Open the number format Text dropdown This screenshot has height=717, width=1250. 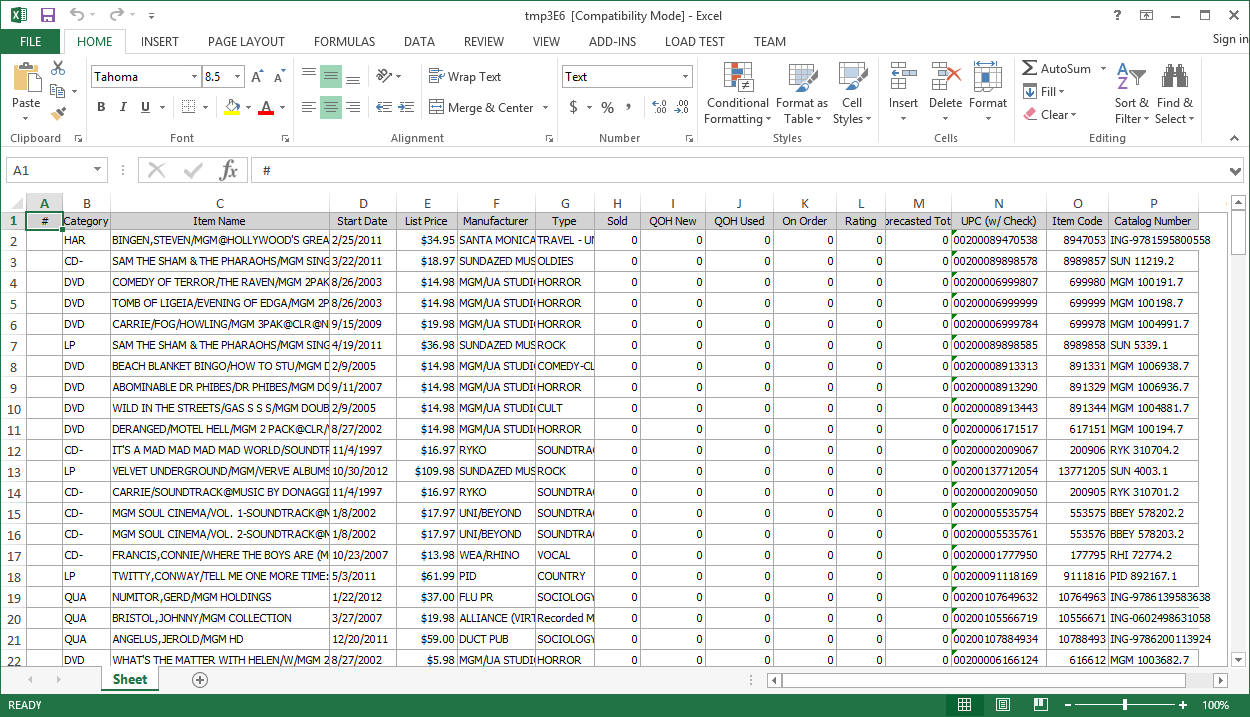click(x=686, y=77)
